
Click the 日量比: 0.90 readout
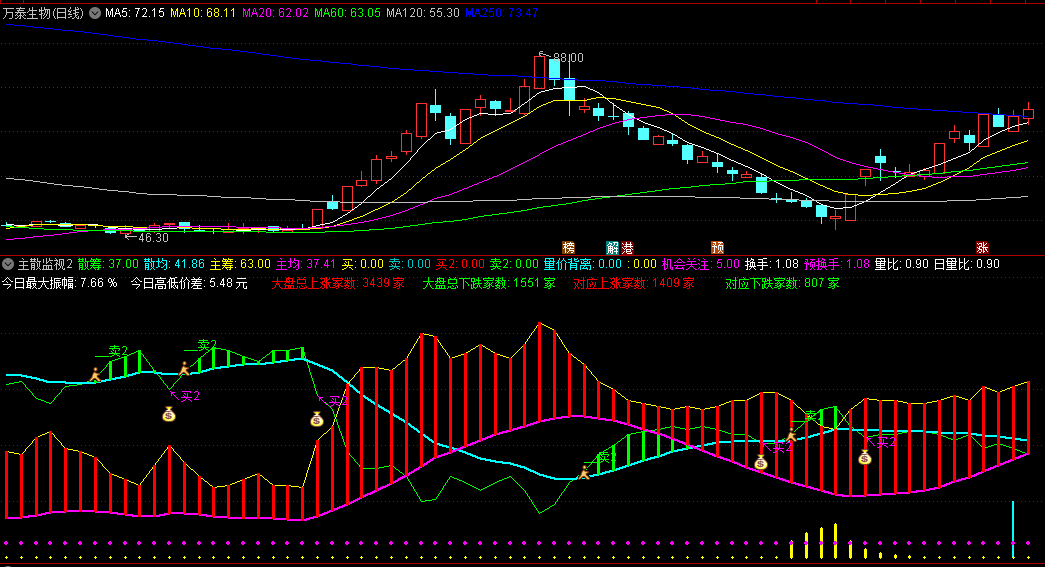(966, 265)
